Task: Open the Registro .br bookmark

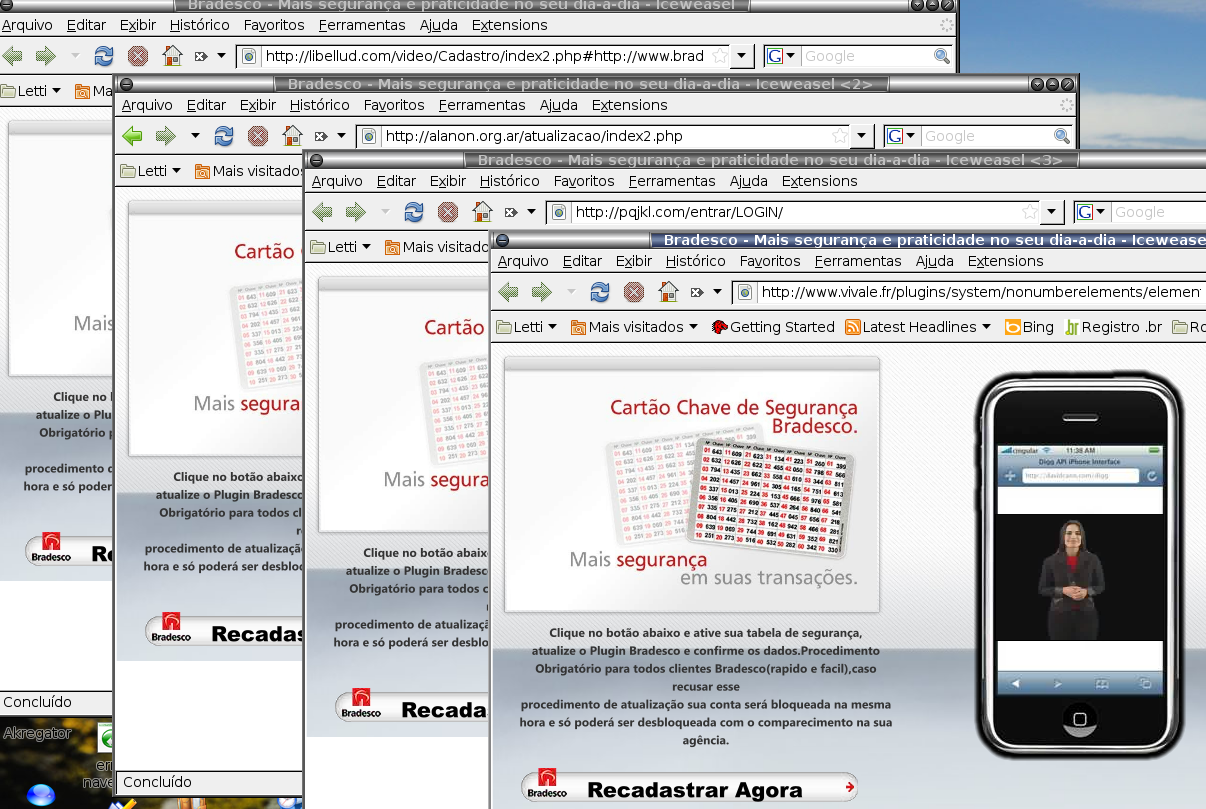Action: point(1113,327)
